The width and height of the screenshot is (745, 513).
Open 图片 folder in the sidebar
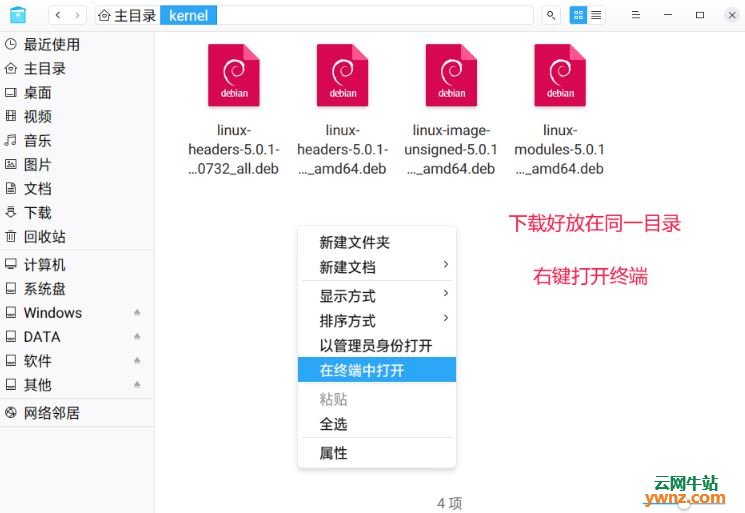tap(77, 164)
